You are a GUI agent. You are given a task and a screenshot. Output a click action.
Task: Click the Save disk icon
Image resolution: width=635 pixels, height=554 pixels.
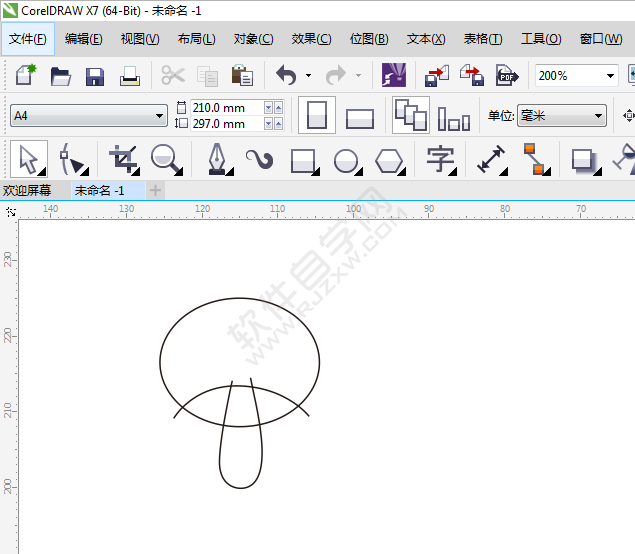point(95,76)
